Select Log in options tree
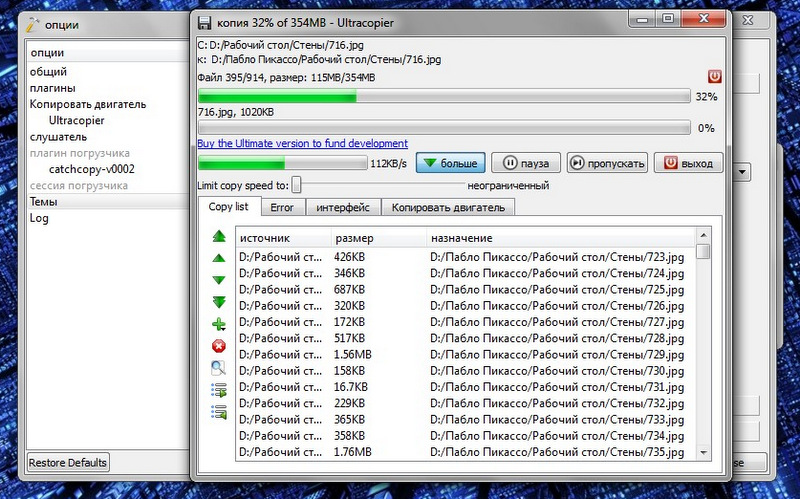 pos(39,218)
